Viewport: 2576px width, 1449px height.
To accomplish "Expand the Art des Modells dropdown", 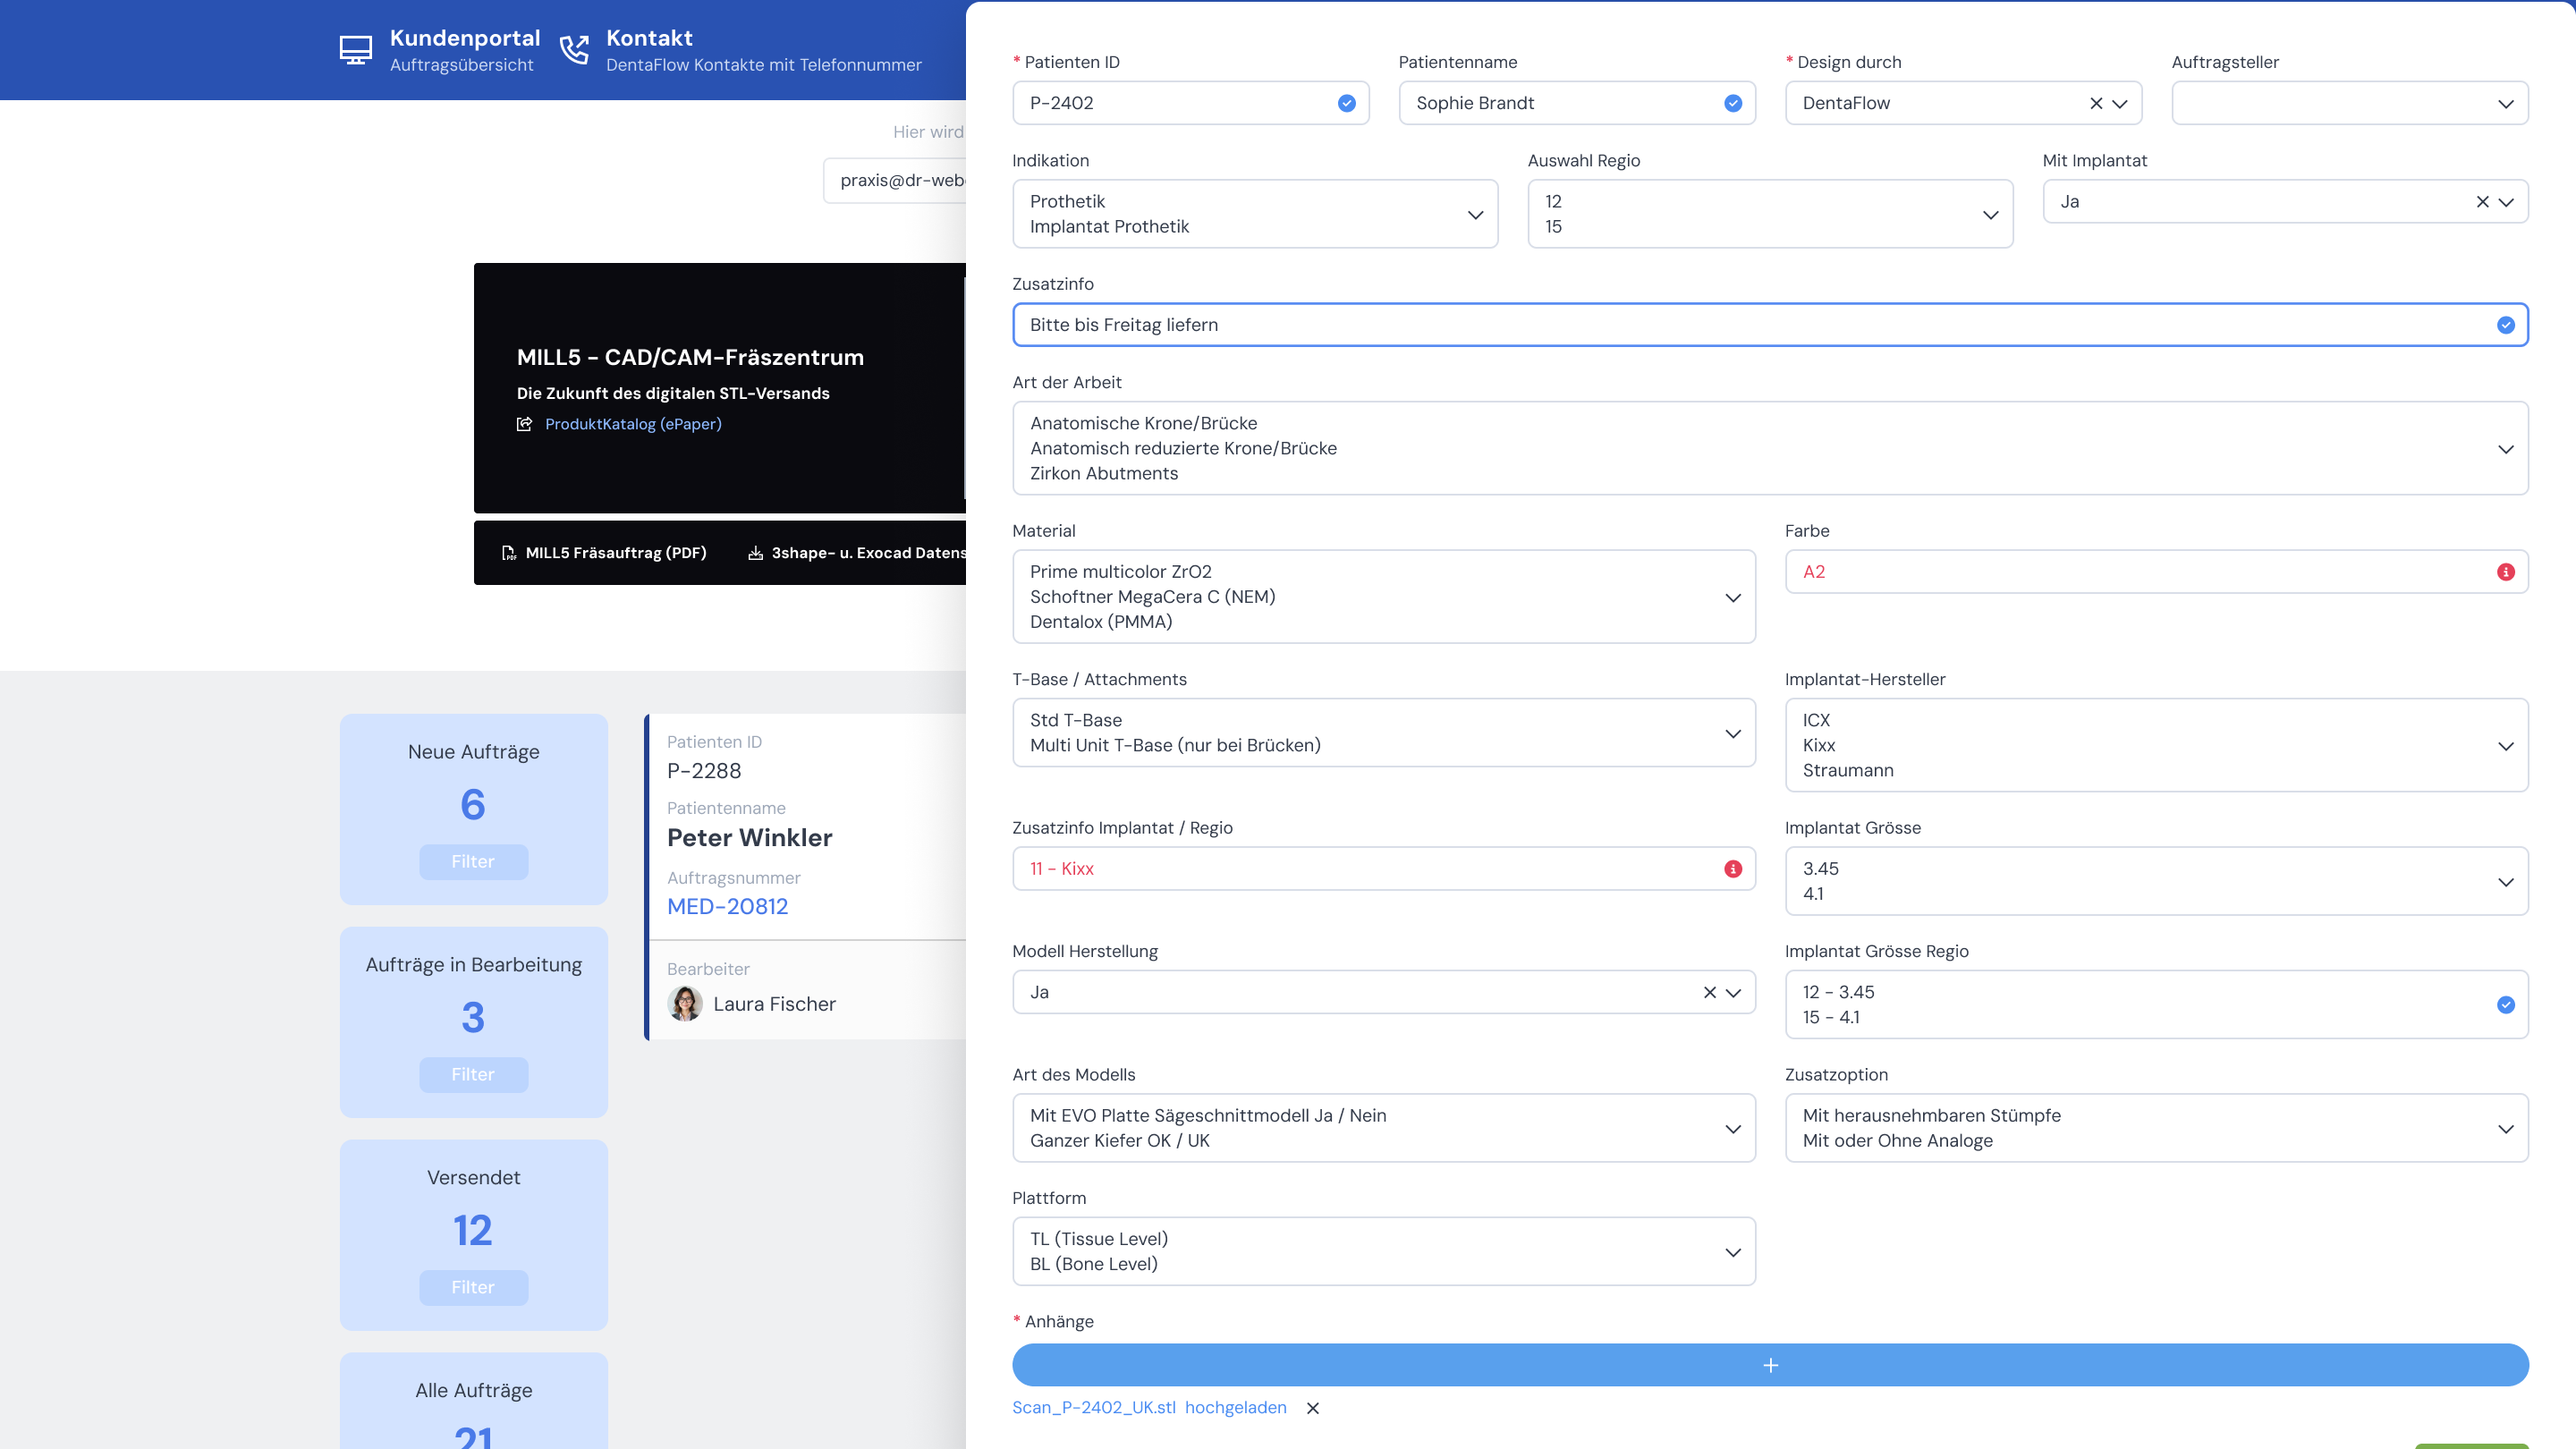I will click(1384, 1128).
